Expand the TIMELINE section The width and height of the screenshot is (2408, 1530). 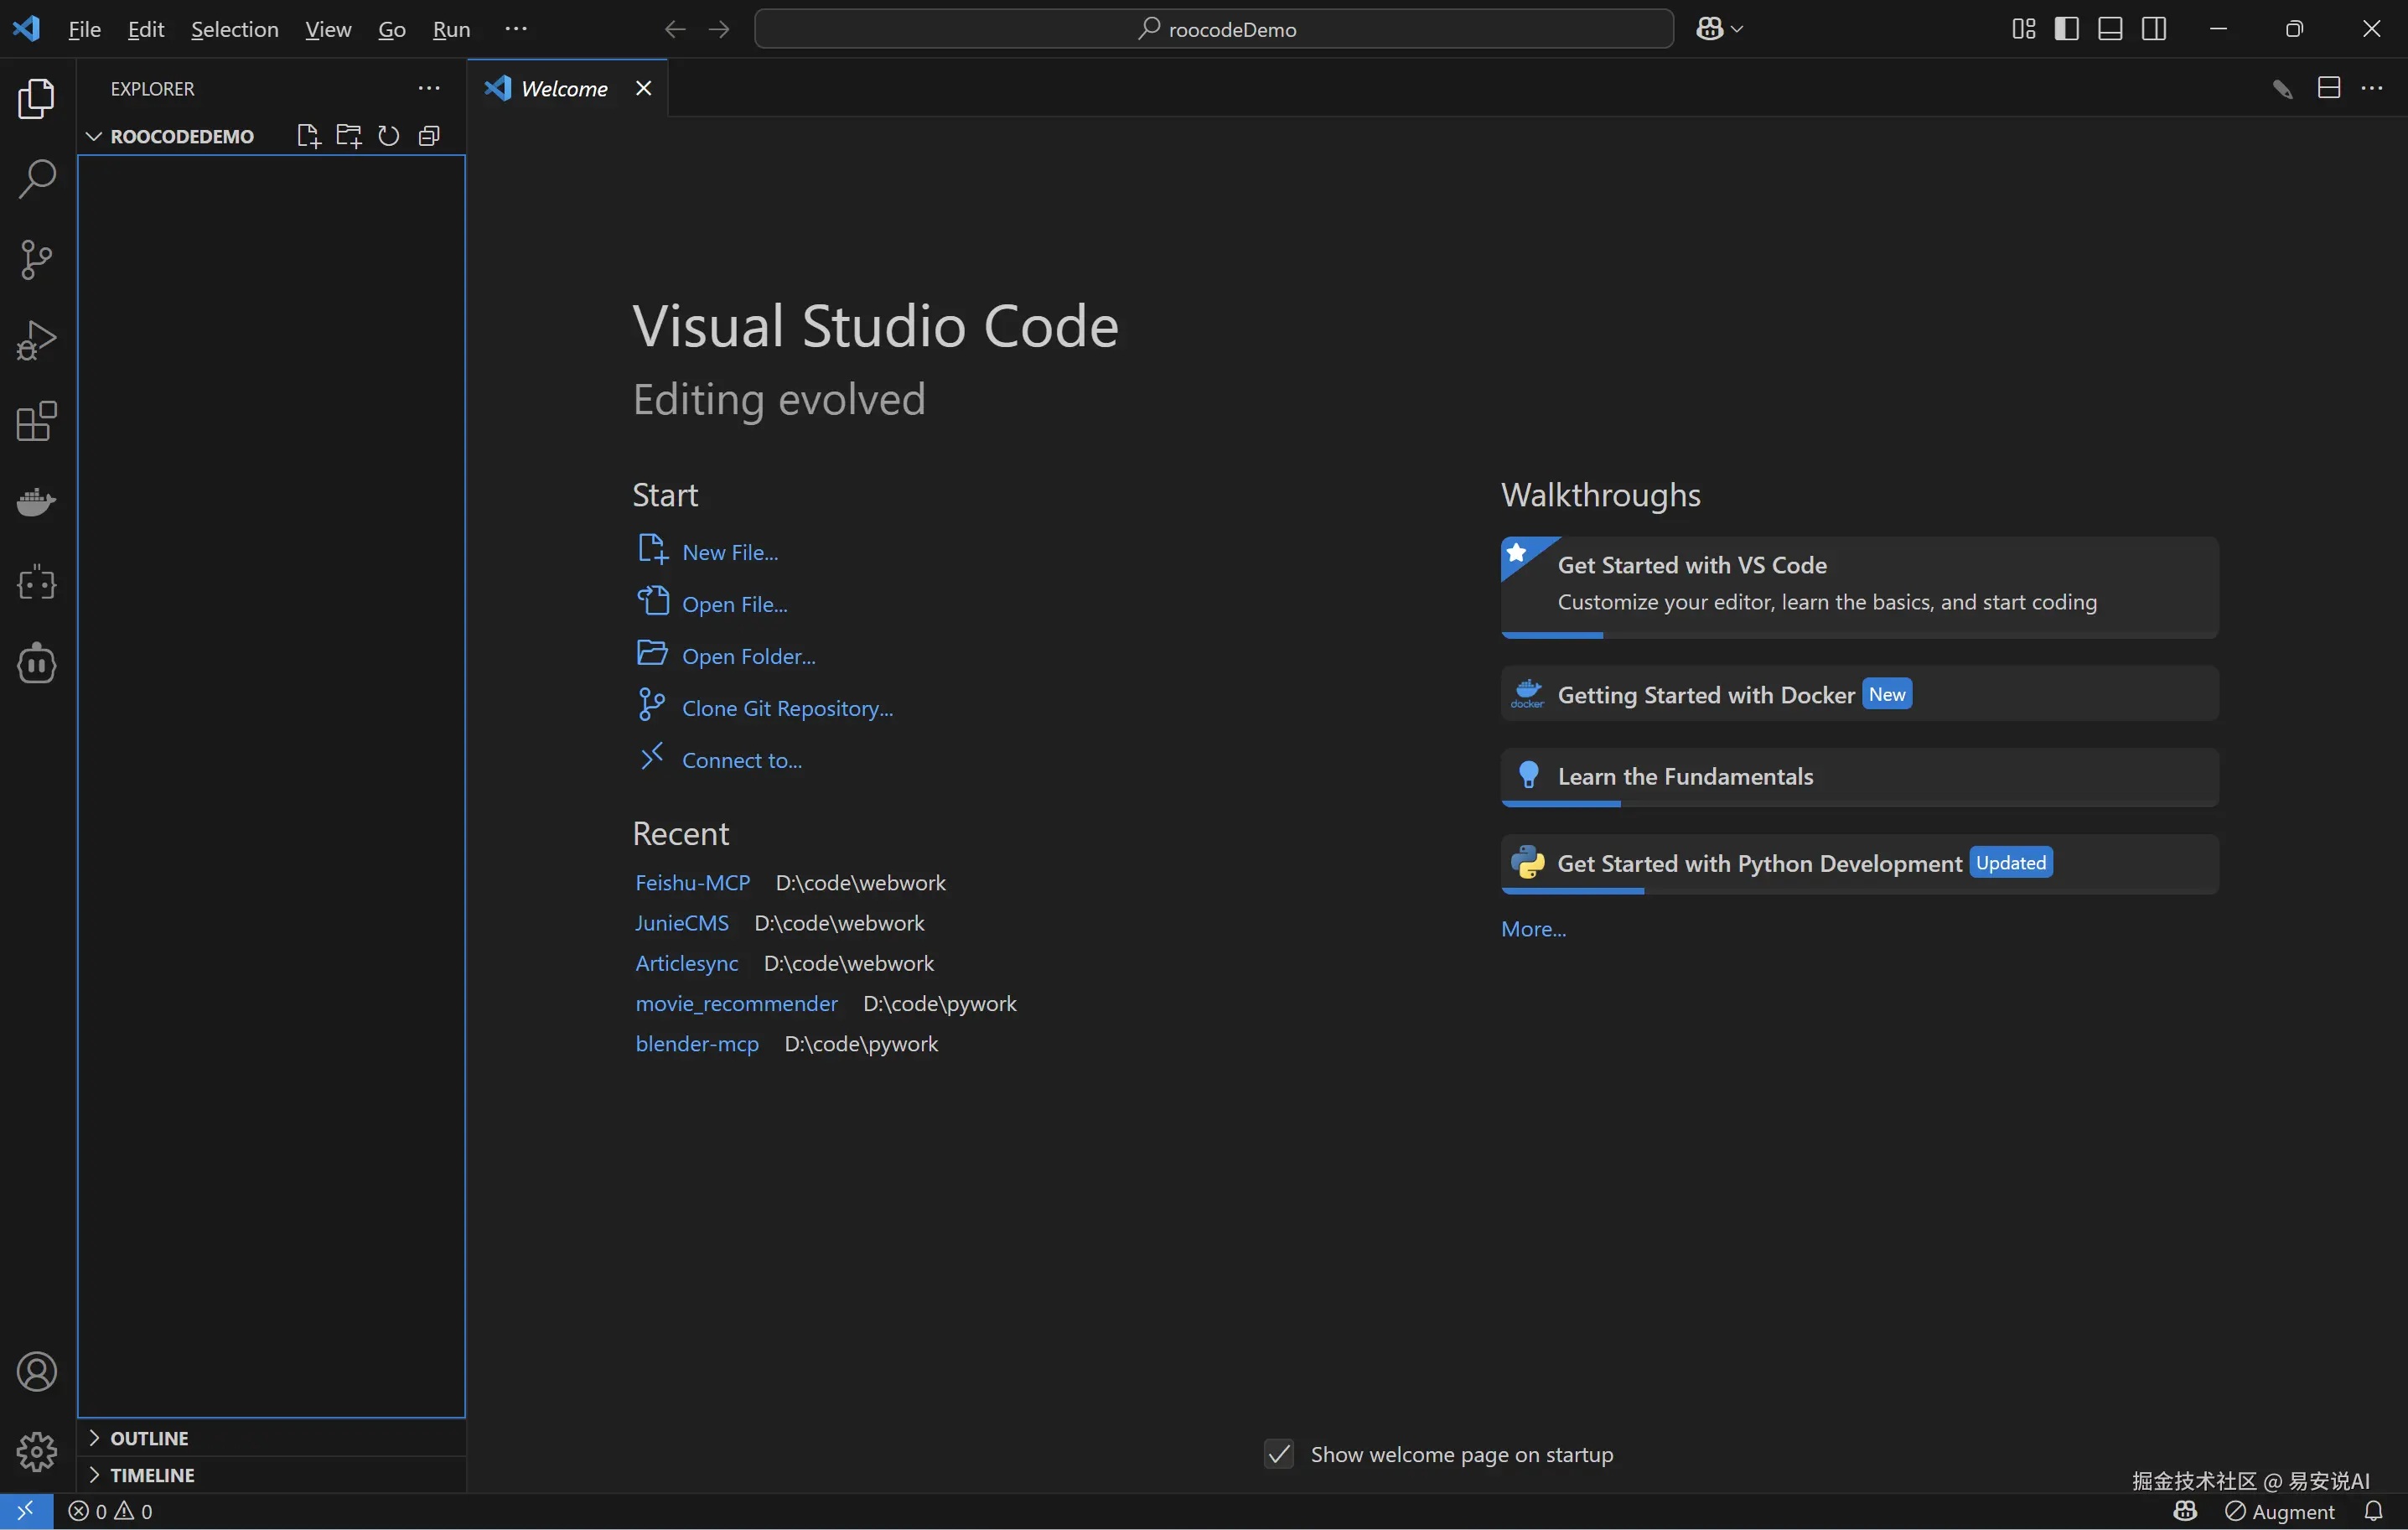[x=152, y=1475]
